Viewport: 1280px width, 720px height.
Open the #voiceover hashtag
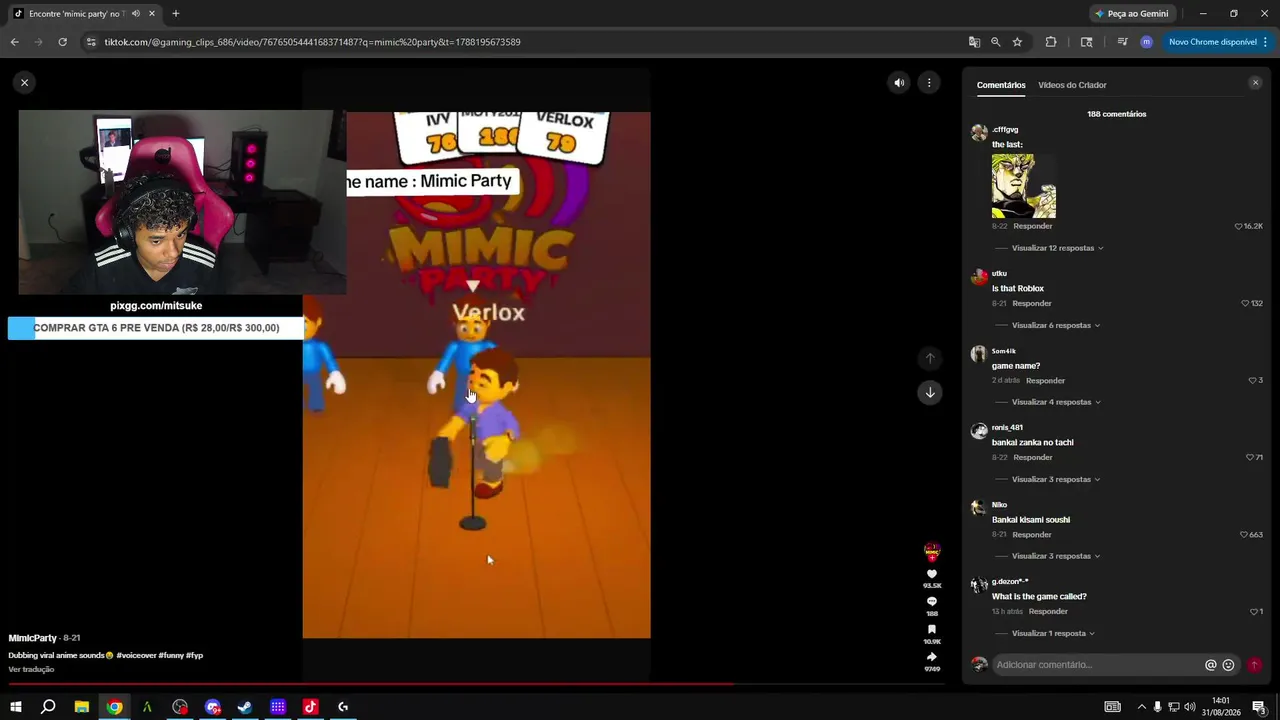[x=136, y=655]
